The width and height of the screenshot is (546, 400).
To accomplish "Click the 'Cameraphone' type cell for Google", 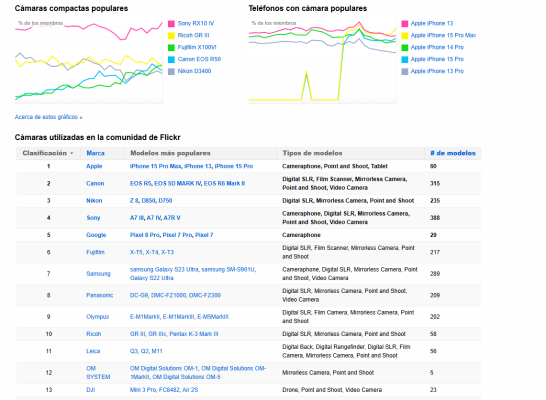I will 301,235.
